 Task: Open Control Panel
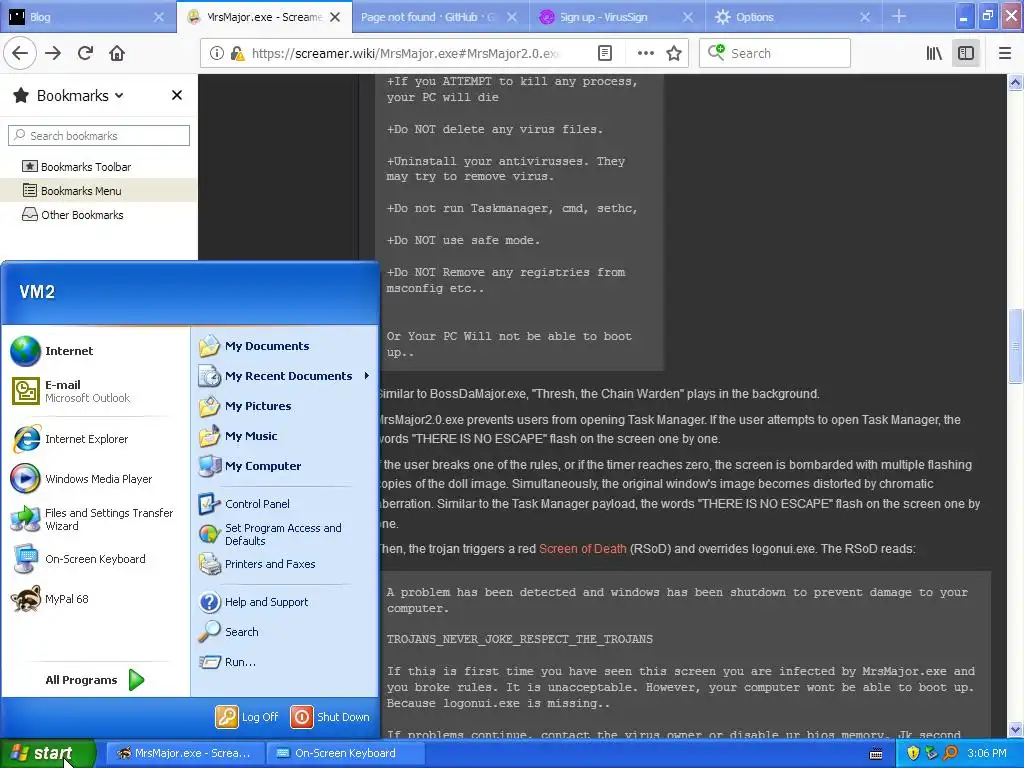tap(285, 504)
